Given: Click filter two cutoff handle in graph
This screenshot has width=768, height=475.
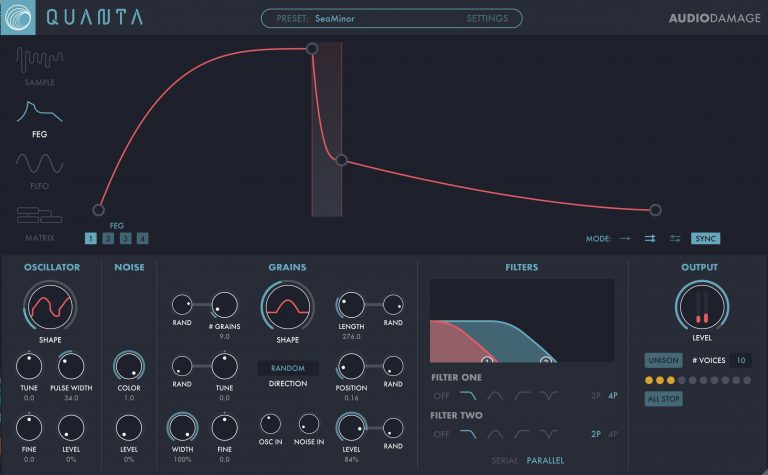Looking at the screenshot, I should [546, 361].
